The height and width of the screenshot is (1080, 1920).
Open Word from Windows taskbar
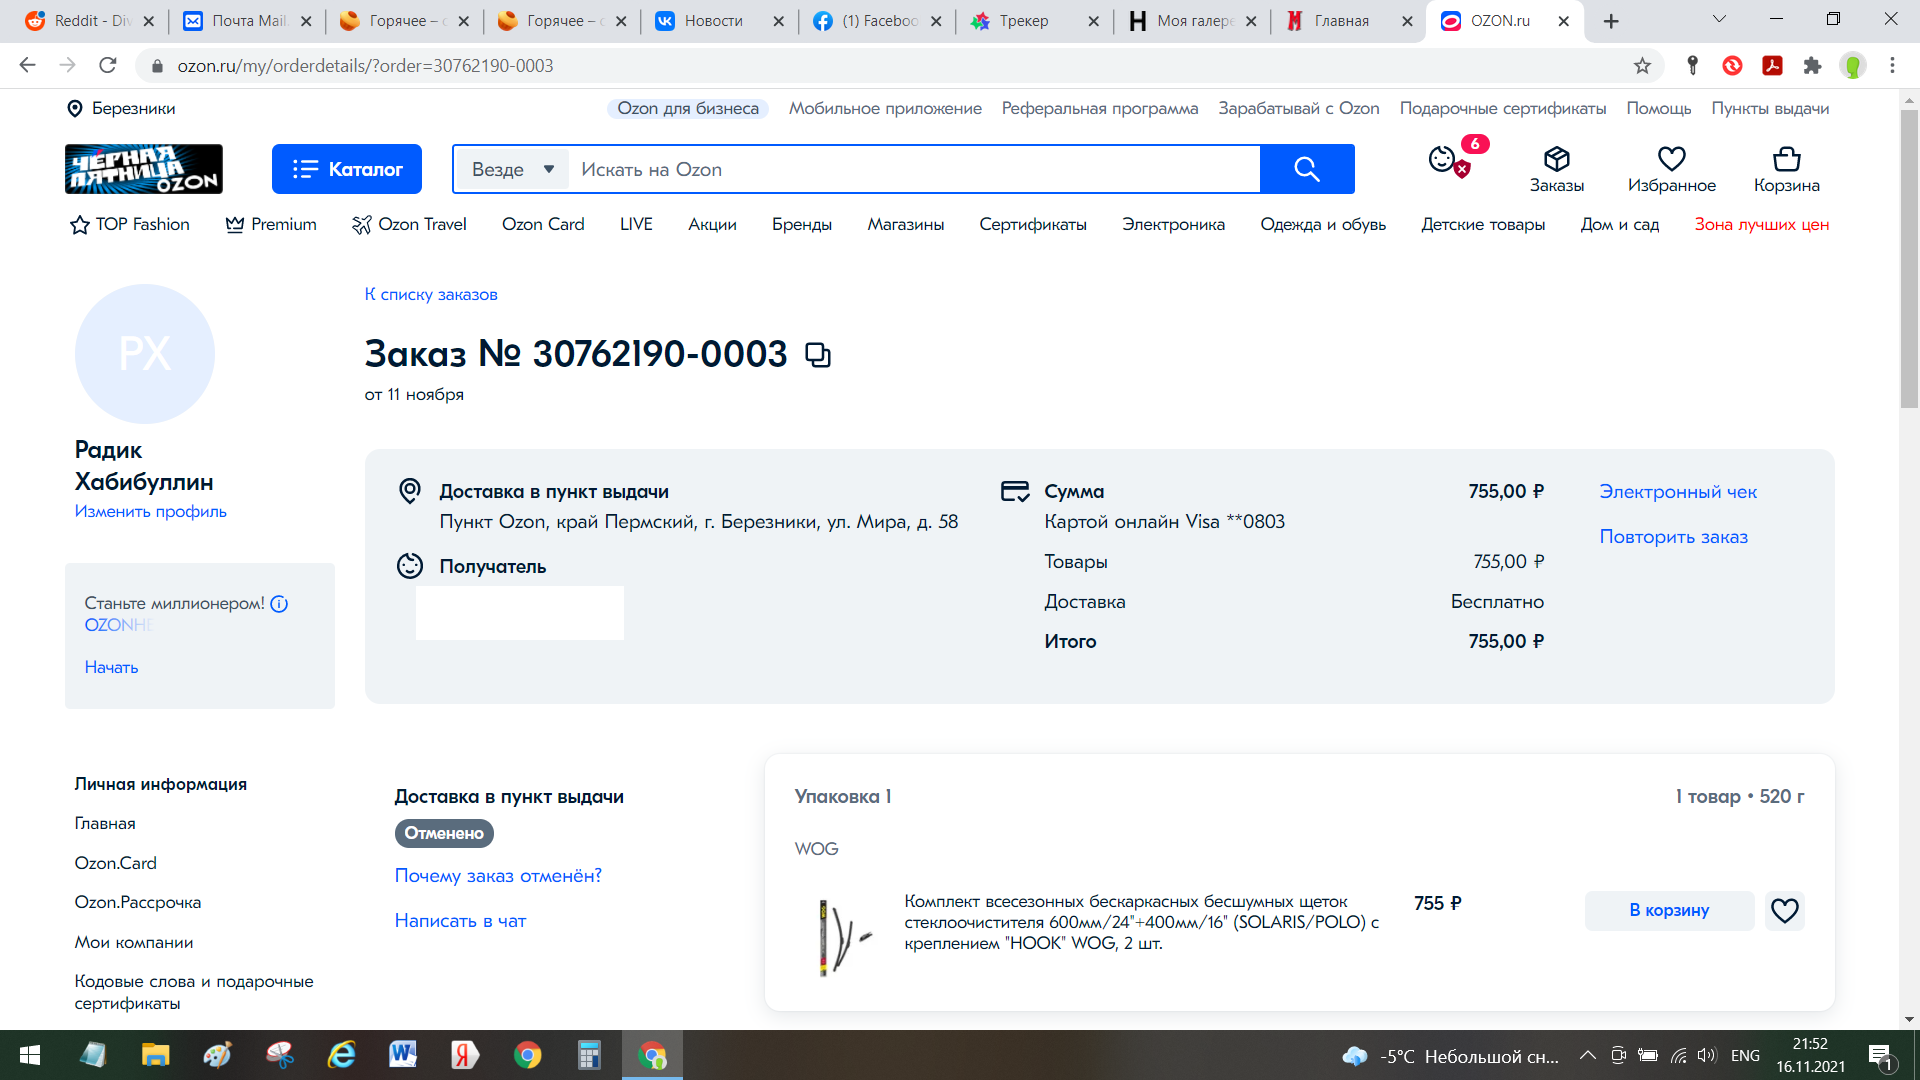[403, 1055]
